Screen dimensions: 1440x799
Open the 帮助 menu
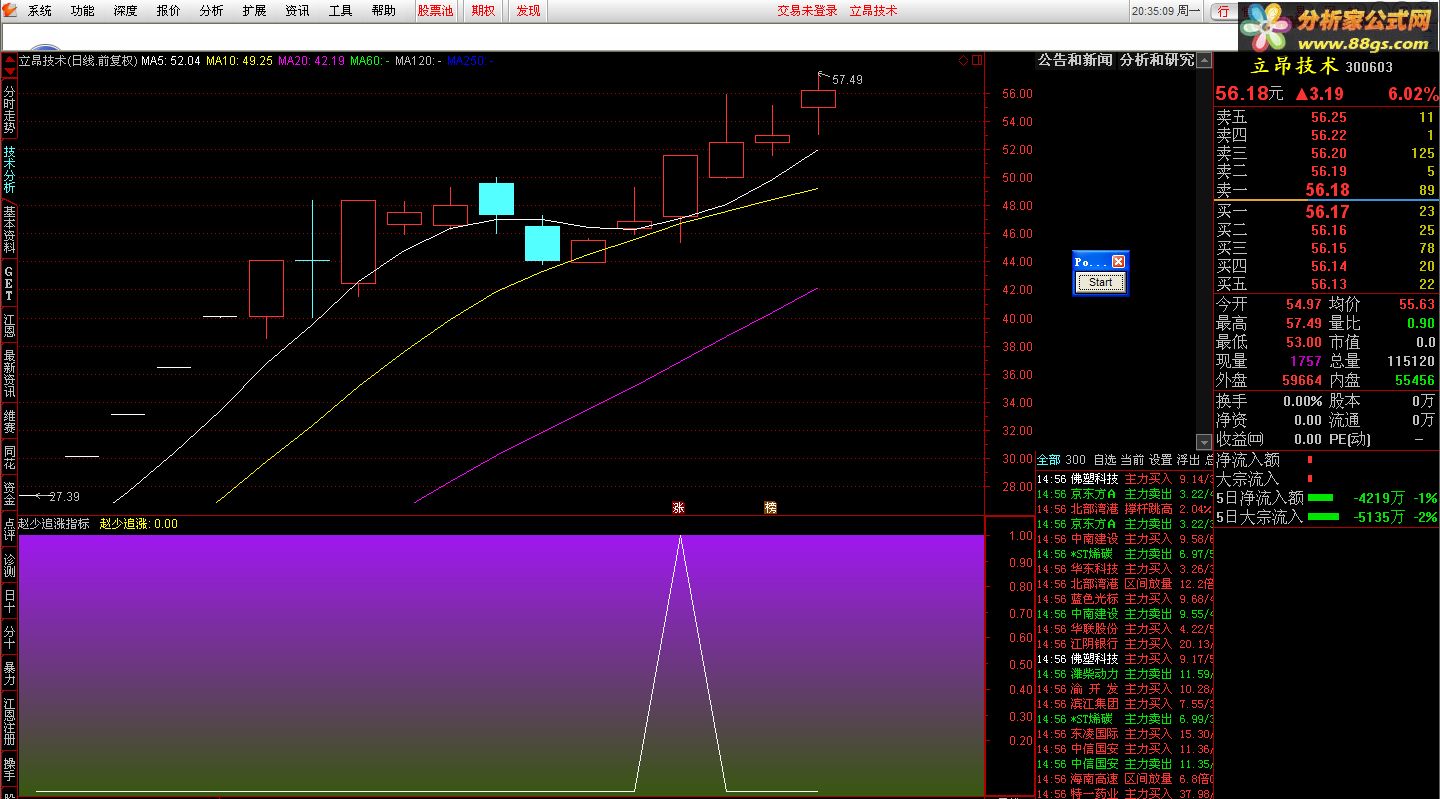[383, 11]
